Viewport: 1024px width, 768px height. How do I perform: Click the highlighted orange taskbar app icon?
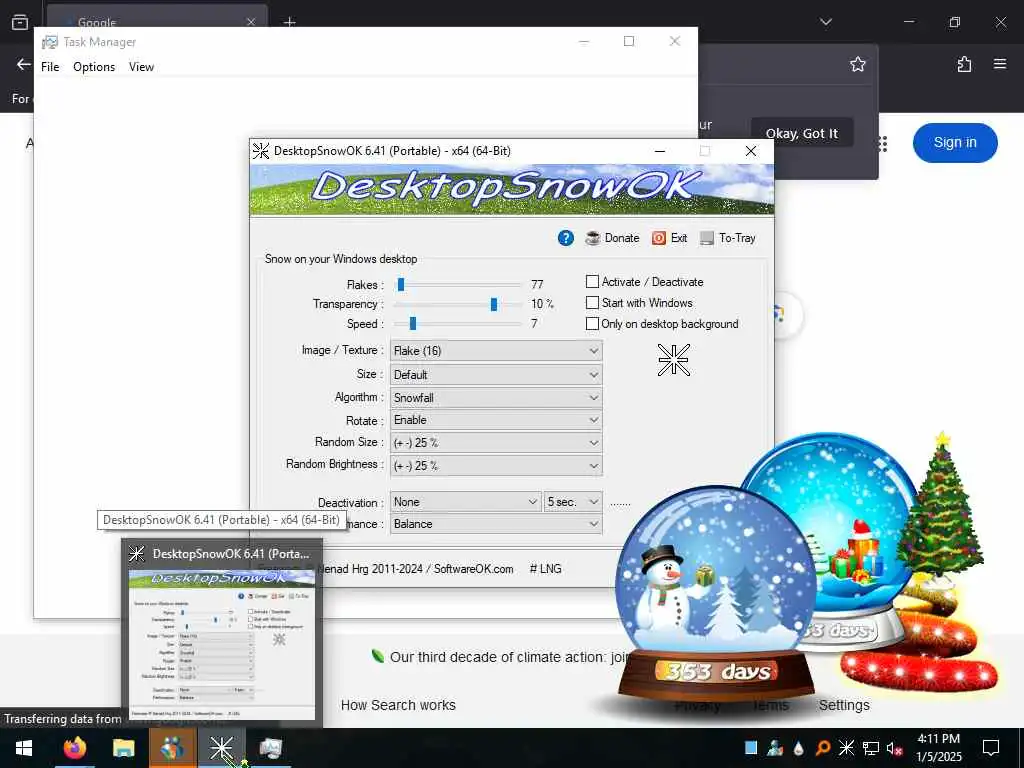pyautogui.click(x=172, y=748)
